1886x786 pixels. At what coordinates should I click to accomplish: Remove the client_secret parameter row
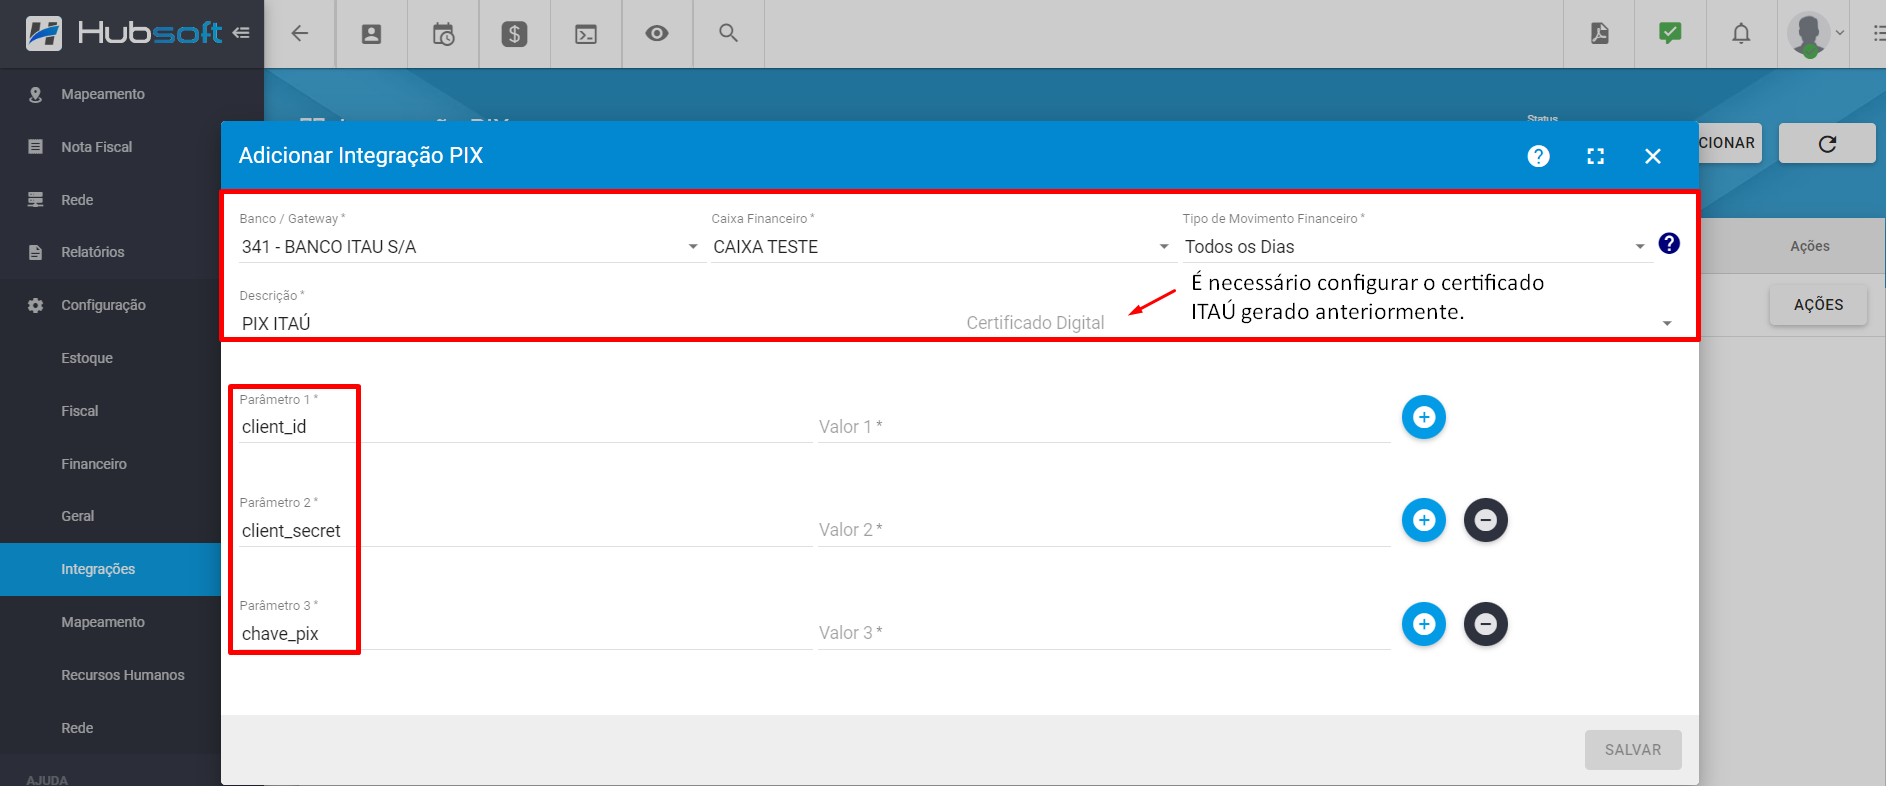pyautogui.click(x=1486, y=520)
